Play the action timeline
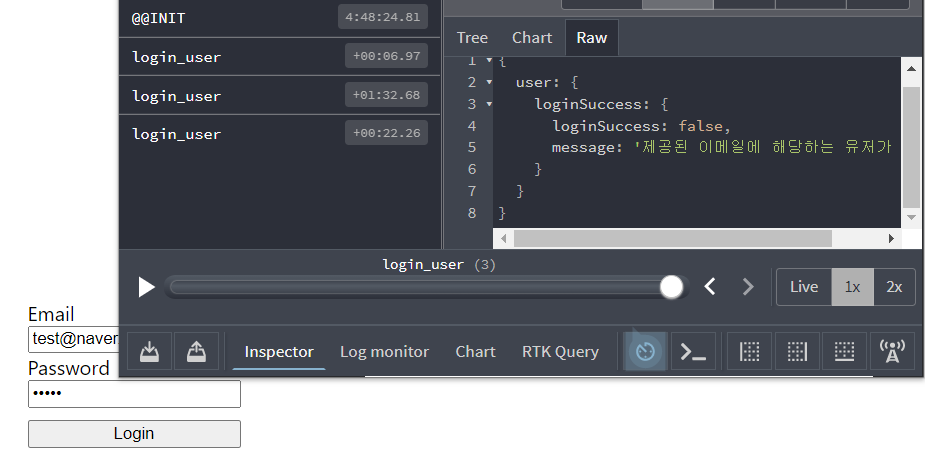Screen dimensions: 925x476 [x=146, y=287]
